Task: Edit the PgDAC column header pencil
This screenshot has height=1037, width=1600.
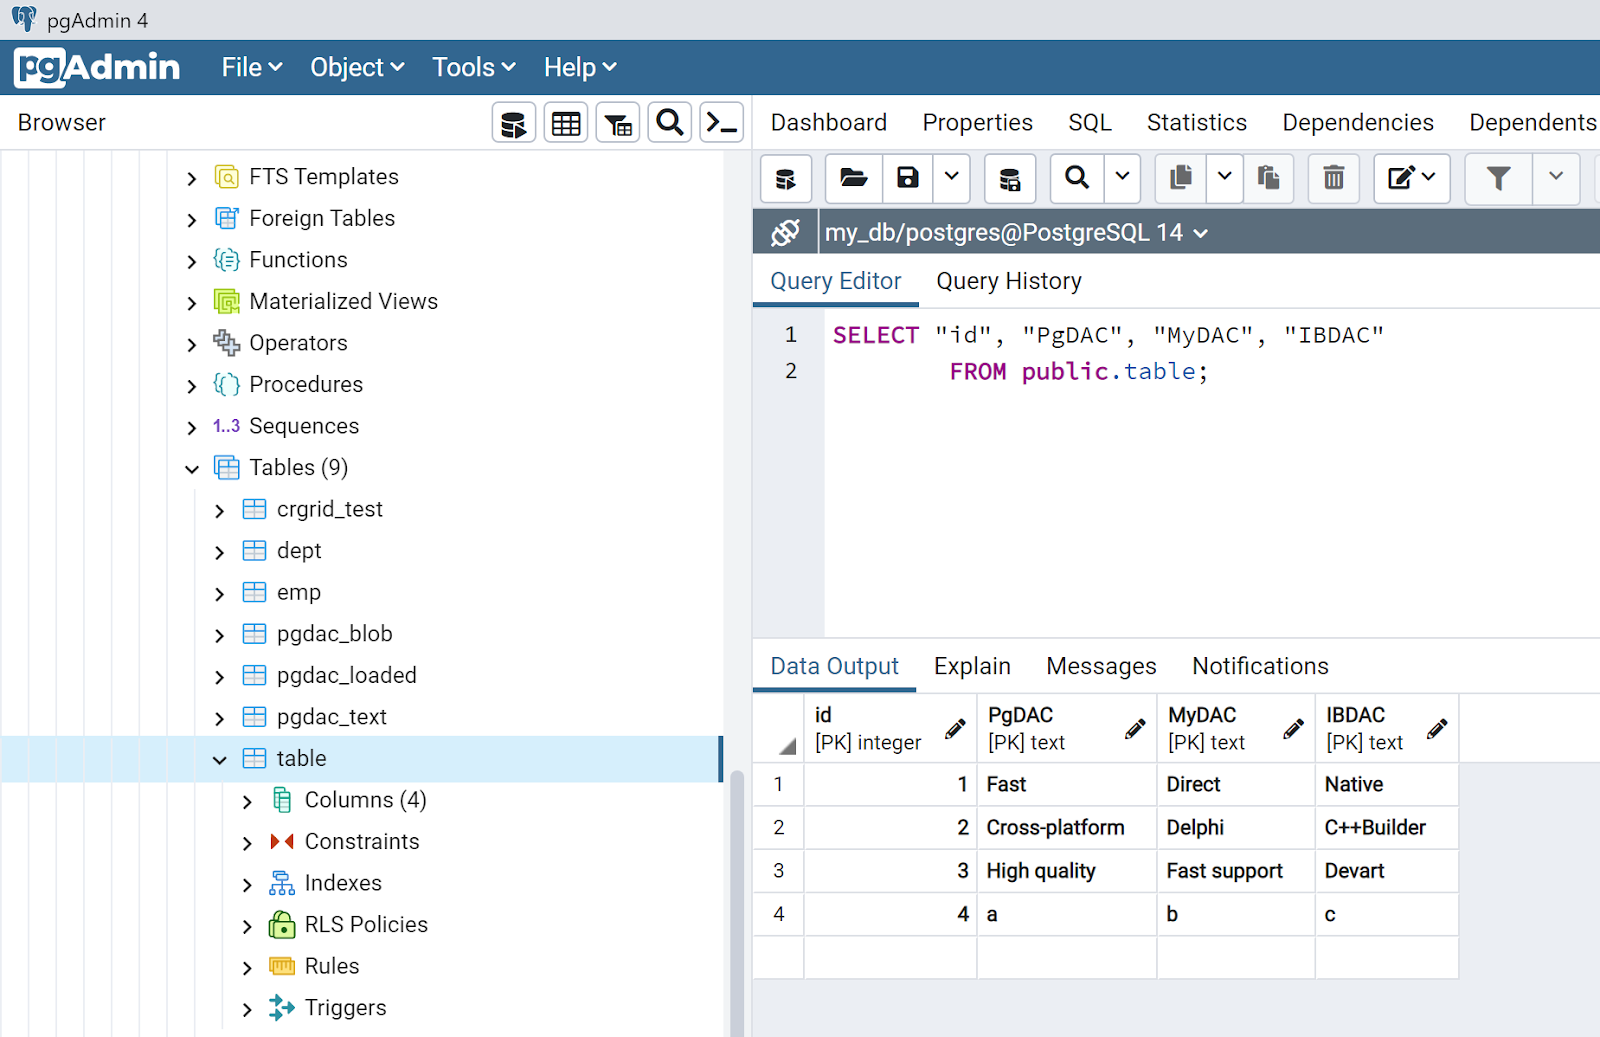Action: (1135, 729)
